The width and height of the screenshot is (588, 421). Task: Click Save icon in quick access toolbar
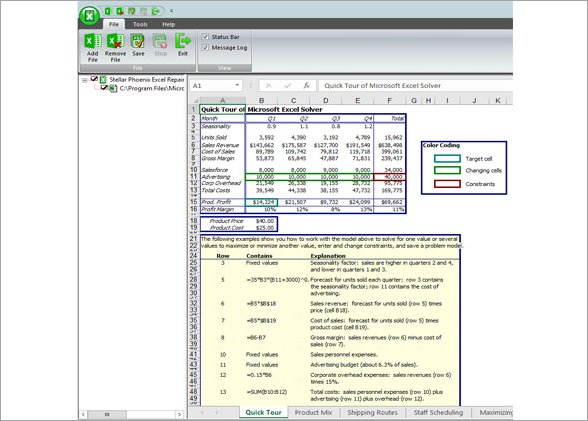[x=132, y=11]
